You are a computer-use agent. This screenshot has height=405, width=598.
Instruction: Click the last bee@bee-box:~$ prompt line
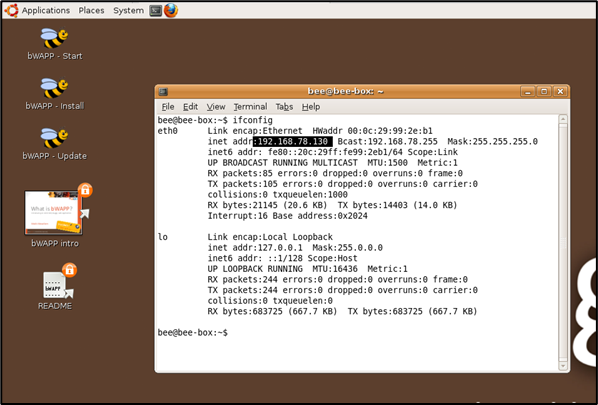193,333
